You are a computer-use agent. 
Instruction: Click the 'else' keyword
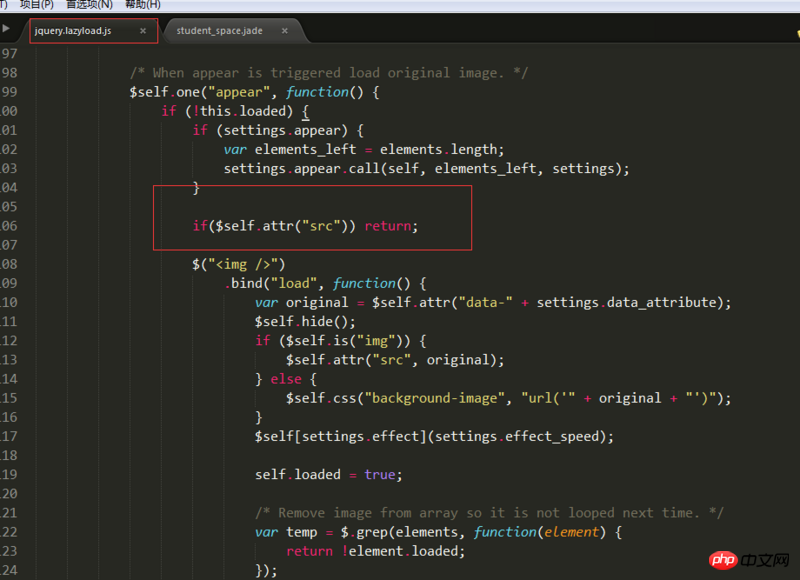(286, 379)
